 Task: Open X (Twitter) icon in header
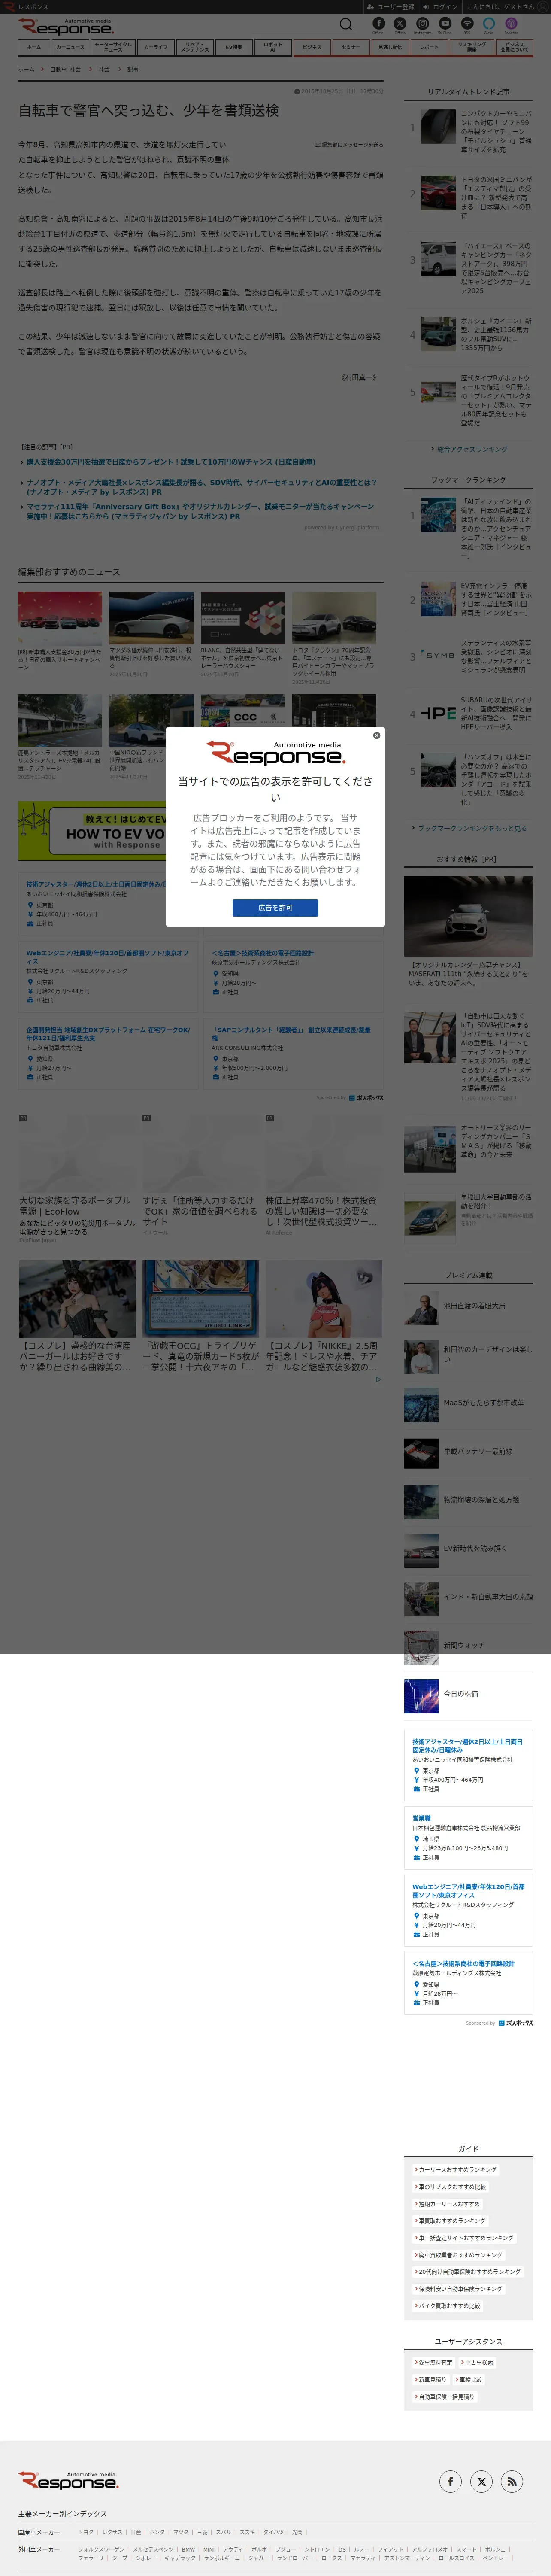pos(400,23)
